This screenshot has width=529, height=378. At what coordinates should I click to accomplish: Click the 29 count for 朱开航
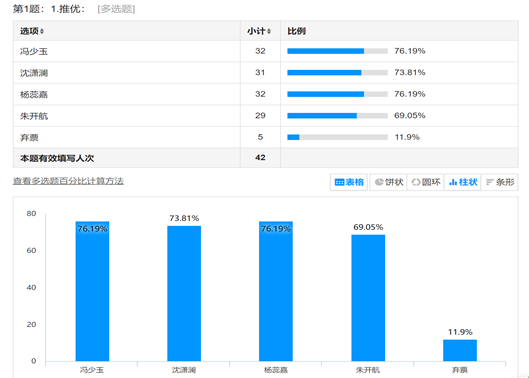click(260, 116)
